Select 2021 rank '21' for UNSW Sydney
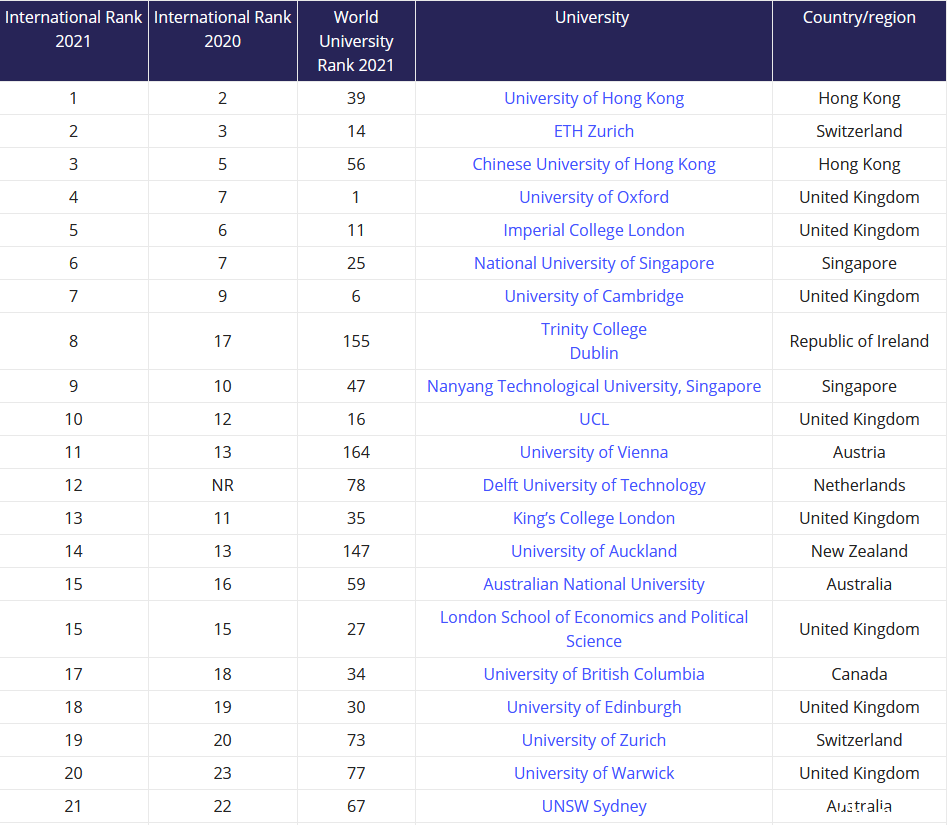Viewport: 949px width, 825px height. pyautogui.click(x=73, y=806)
